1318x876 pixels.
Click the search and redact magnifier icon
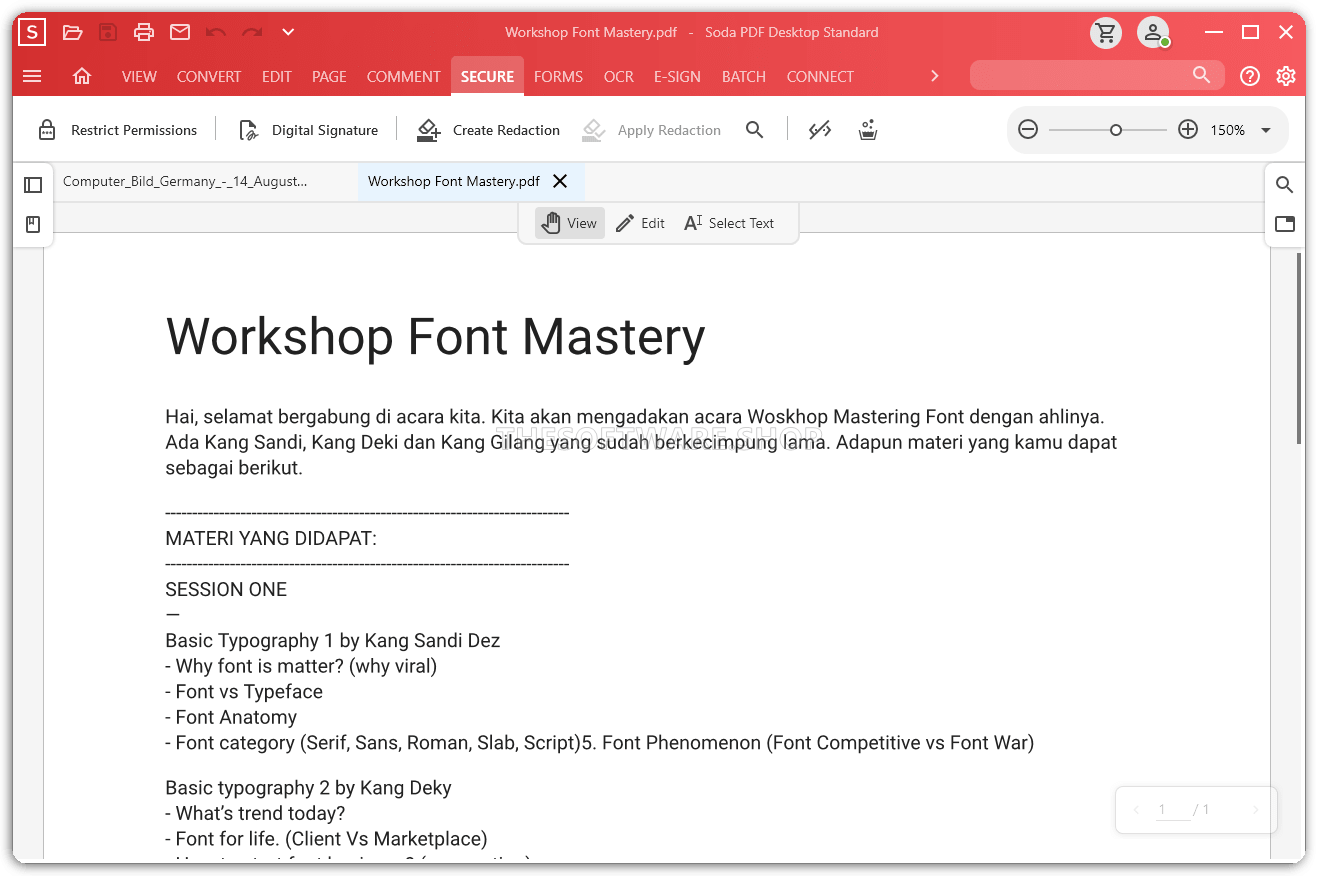point(755,130)
